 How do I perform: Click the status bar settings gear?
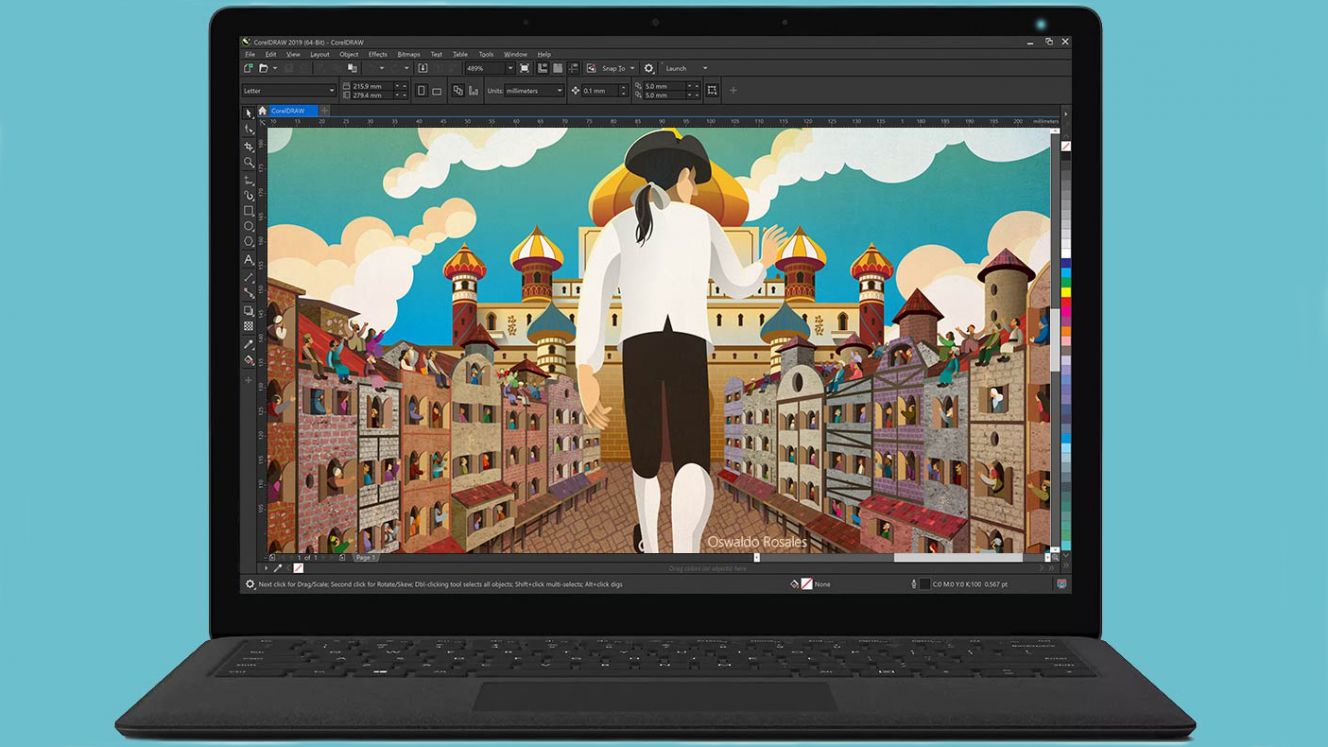pos(250,584)
